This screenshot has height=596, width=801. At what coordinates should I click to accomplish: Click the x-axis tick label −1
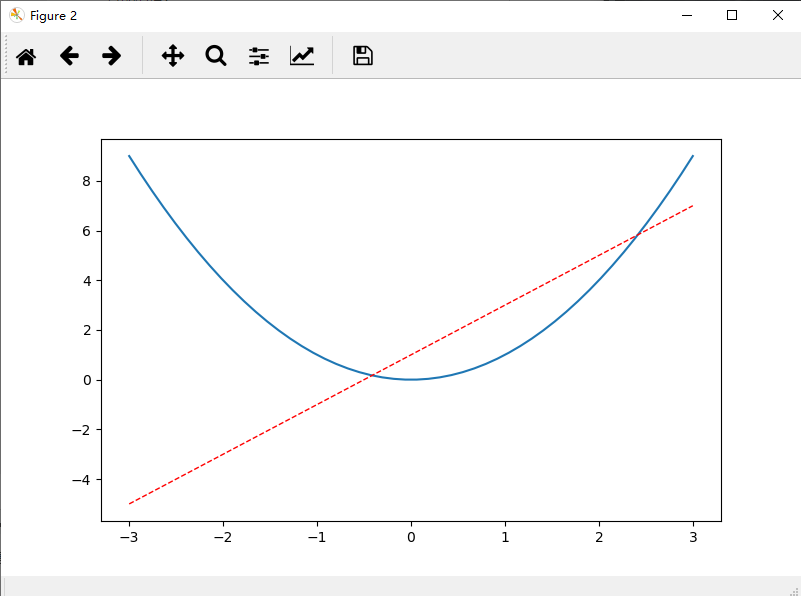(317, 537)
